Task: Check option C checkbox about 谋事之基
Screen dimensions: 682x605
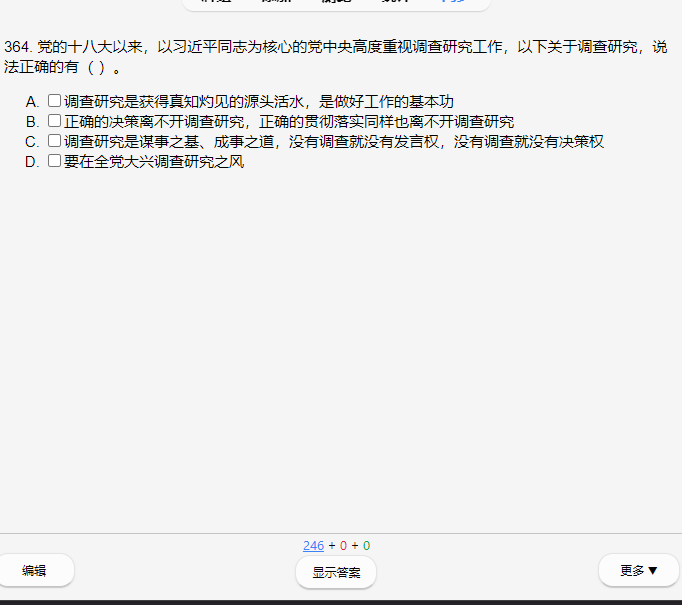Action: [54, 141]
